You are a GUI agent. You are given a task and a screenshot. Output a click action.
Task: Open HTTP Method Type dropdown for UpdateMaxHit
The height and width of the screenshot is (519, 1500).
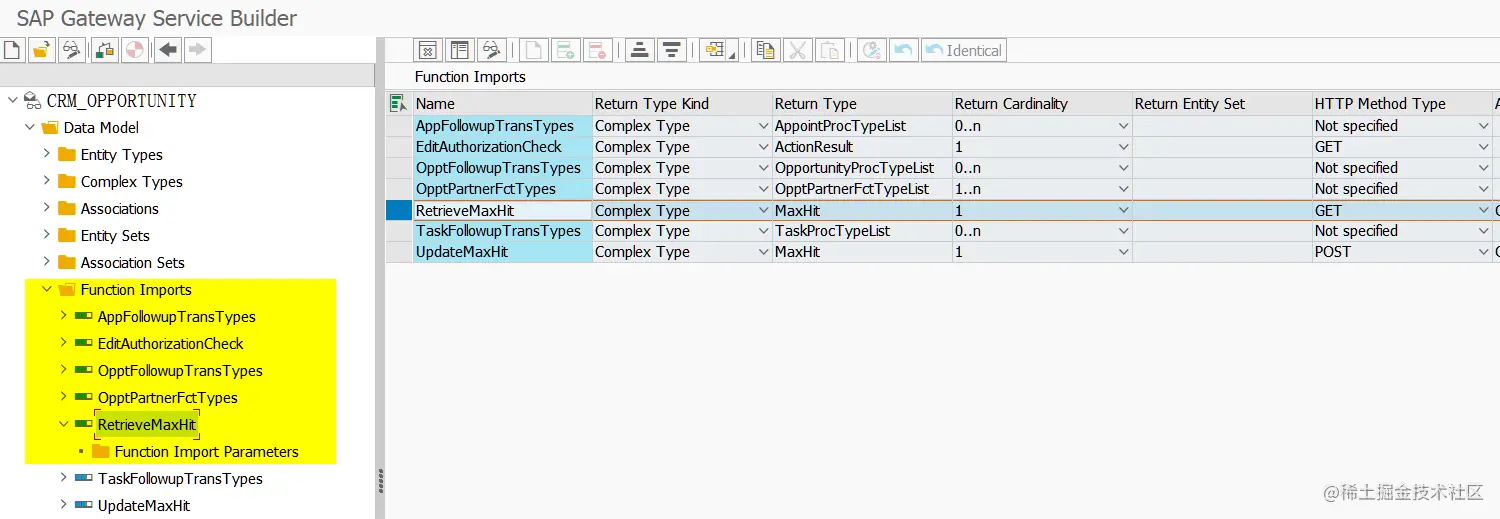(1483, 252)
